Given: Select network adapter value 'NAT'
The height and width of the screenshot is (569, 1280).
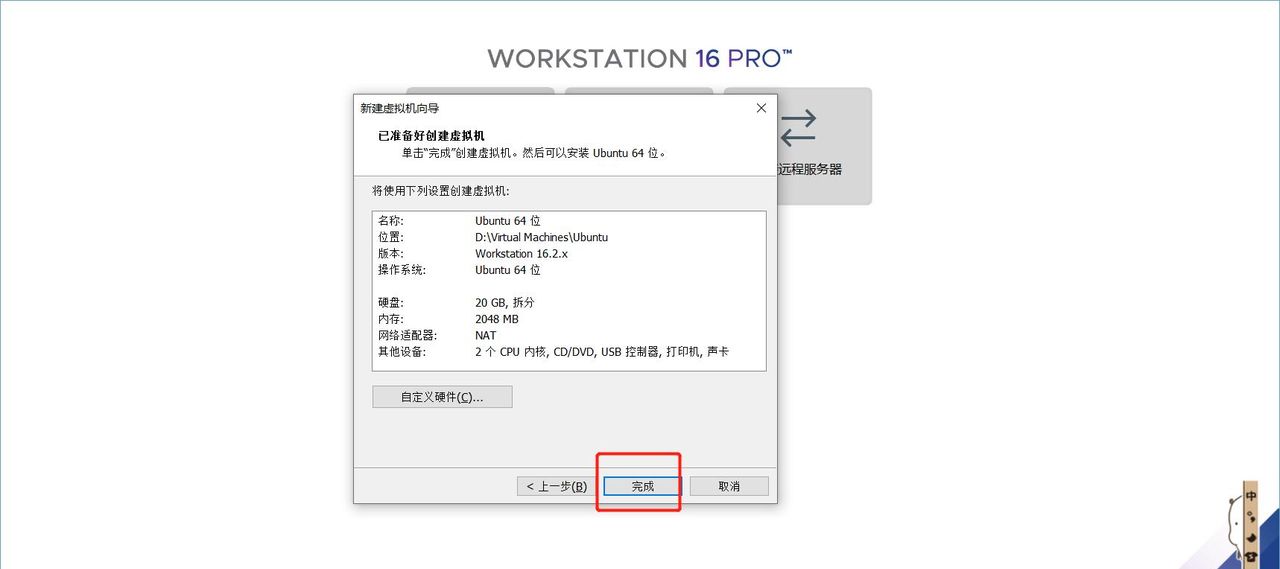Looking at the screenshot, I should coord(486,335).
